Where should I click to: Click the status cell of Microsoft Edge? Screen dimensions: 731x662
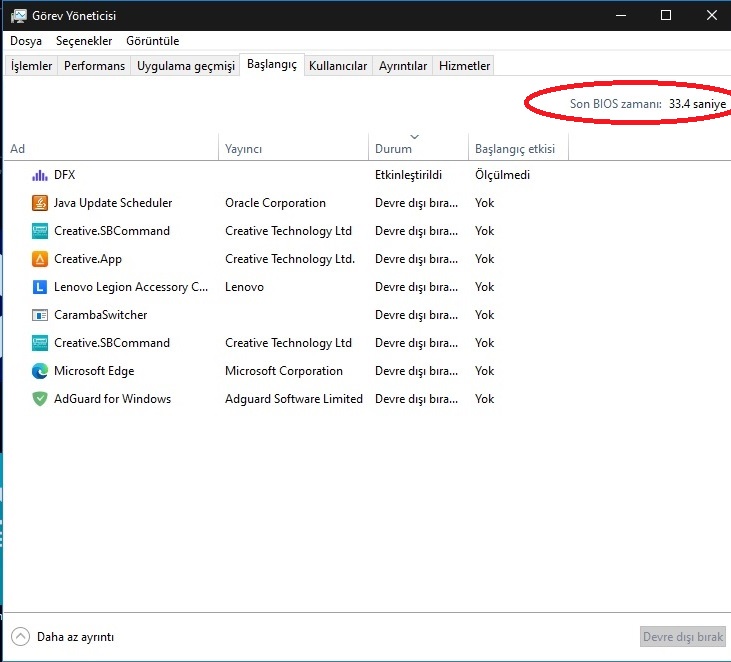pyautogui.click(x=416, y=371)
